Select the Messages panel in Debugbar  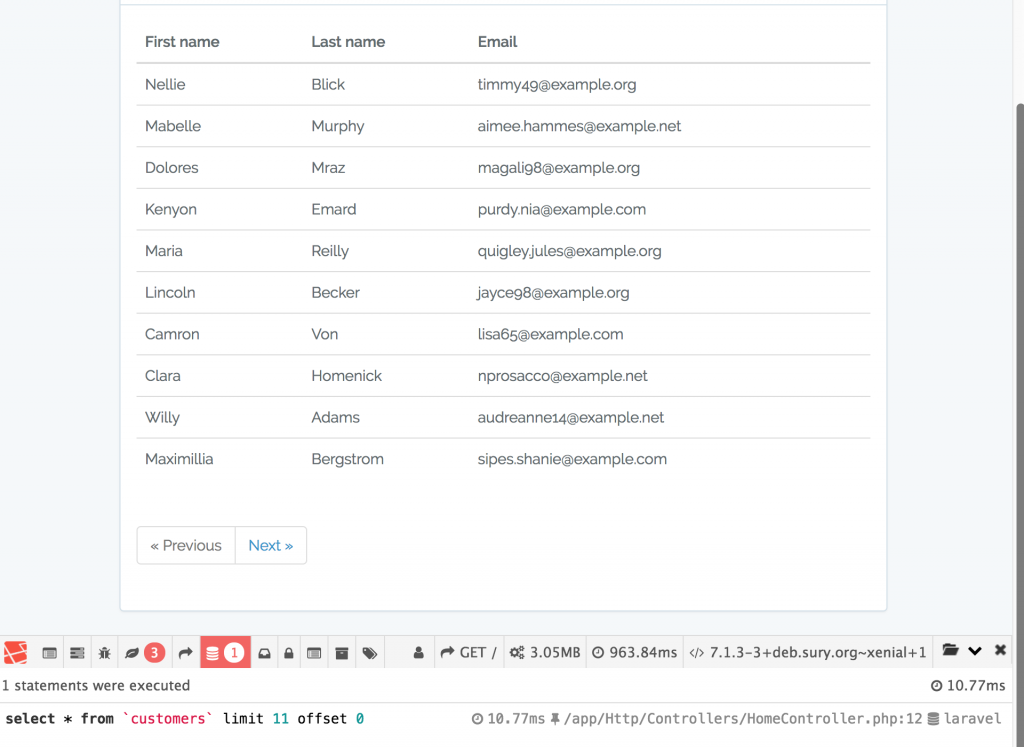pos(49,651)
